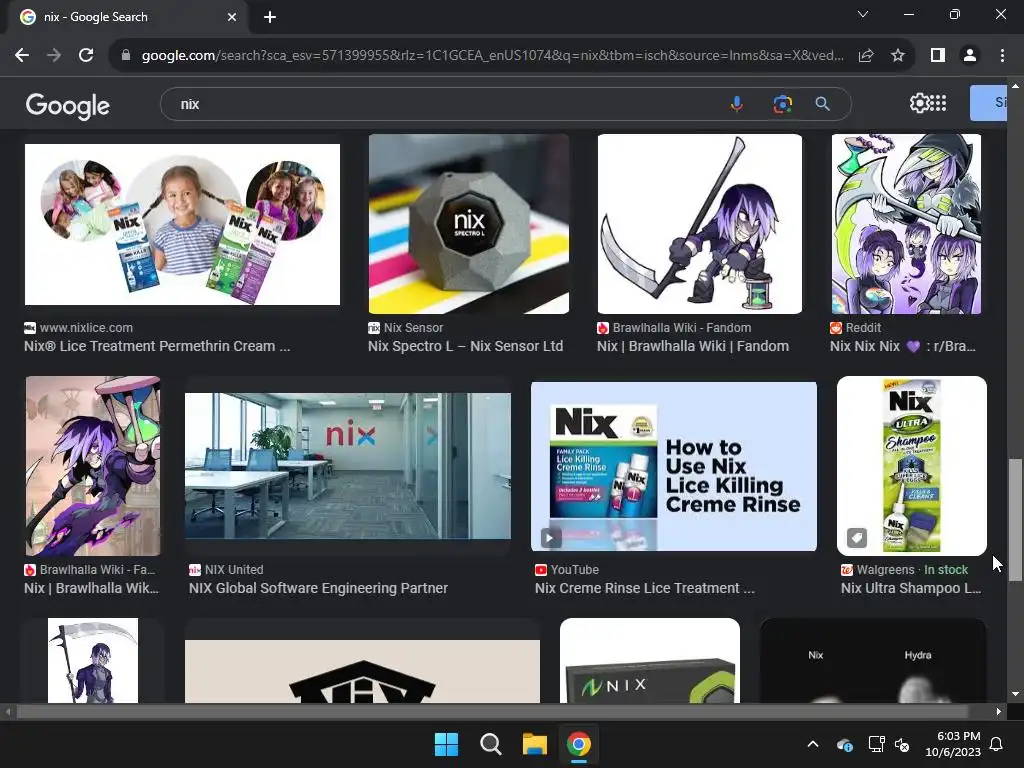Start voice search with microphone icon
Image resolution: width=1024 pixels, height=768 pixels.
[737, 104]
